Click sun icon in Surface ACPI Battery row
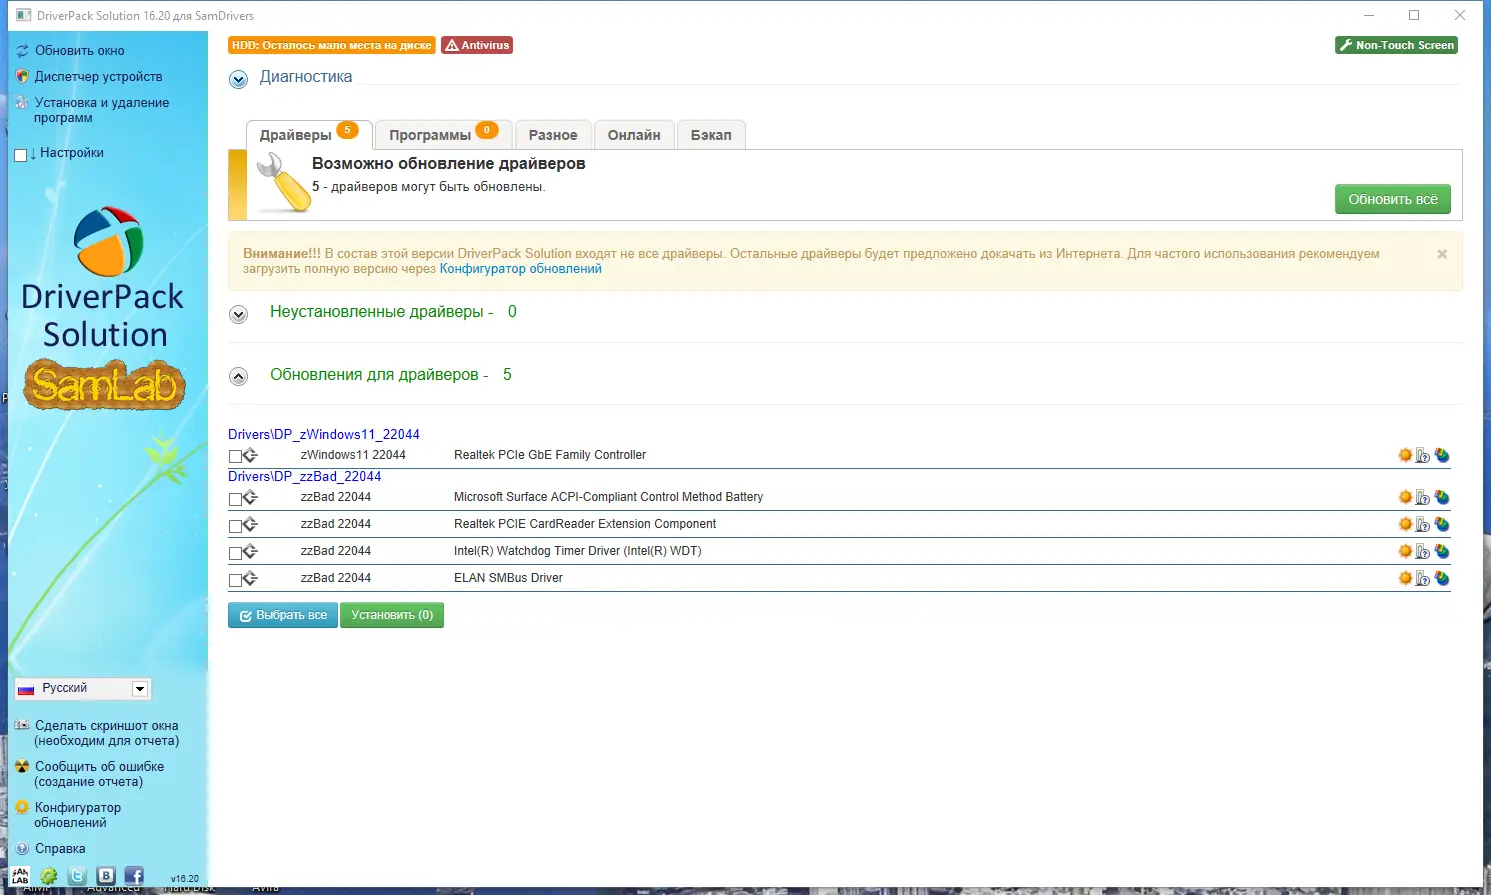Screen dimensions: 1491x895 coord(1405,497)
